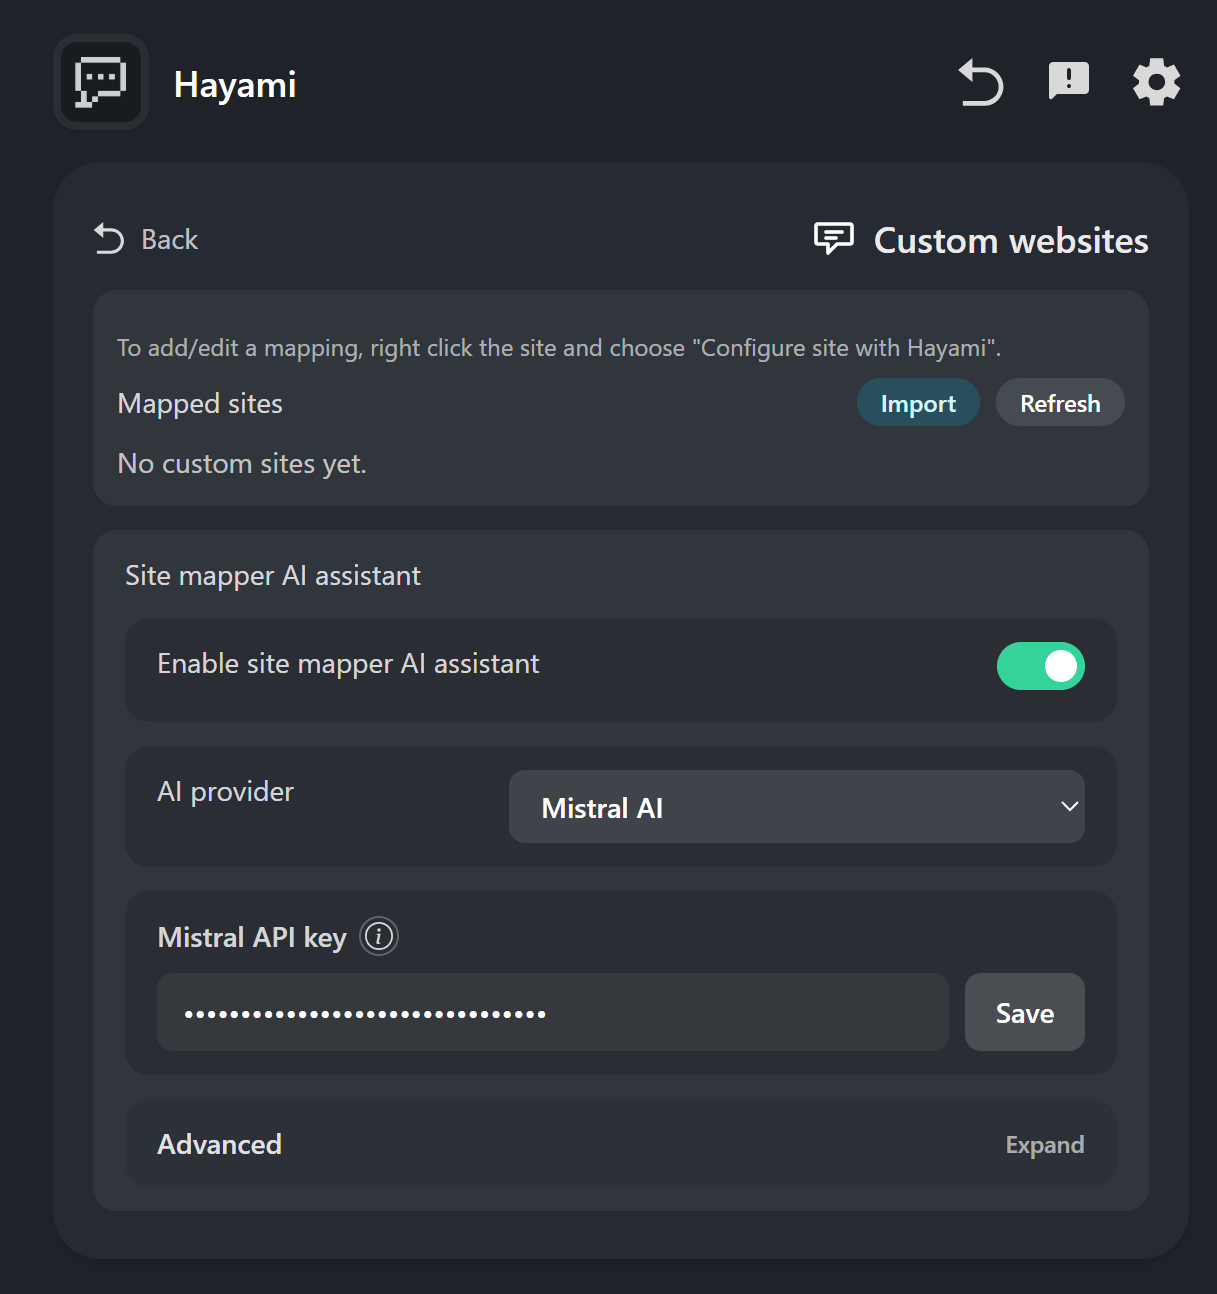The image size is (1217, 1294).
Task: Click the Import button
Action: click(918, 403)
